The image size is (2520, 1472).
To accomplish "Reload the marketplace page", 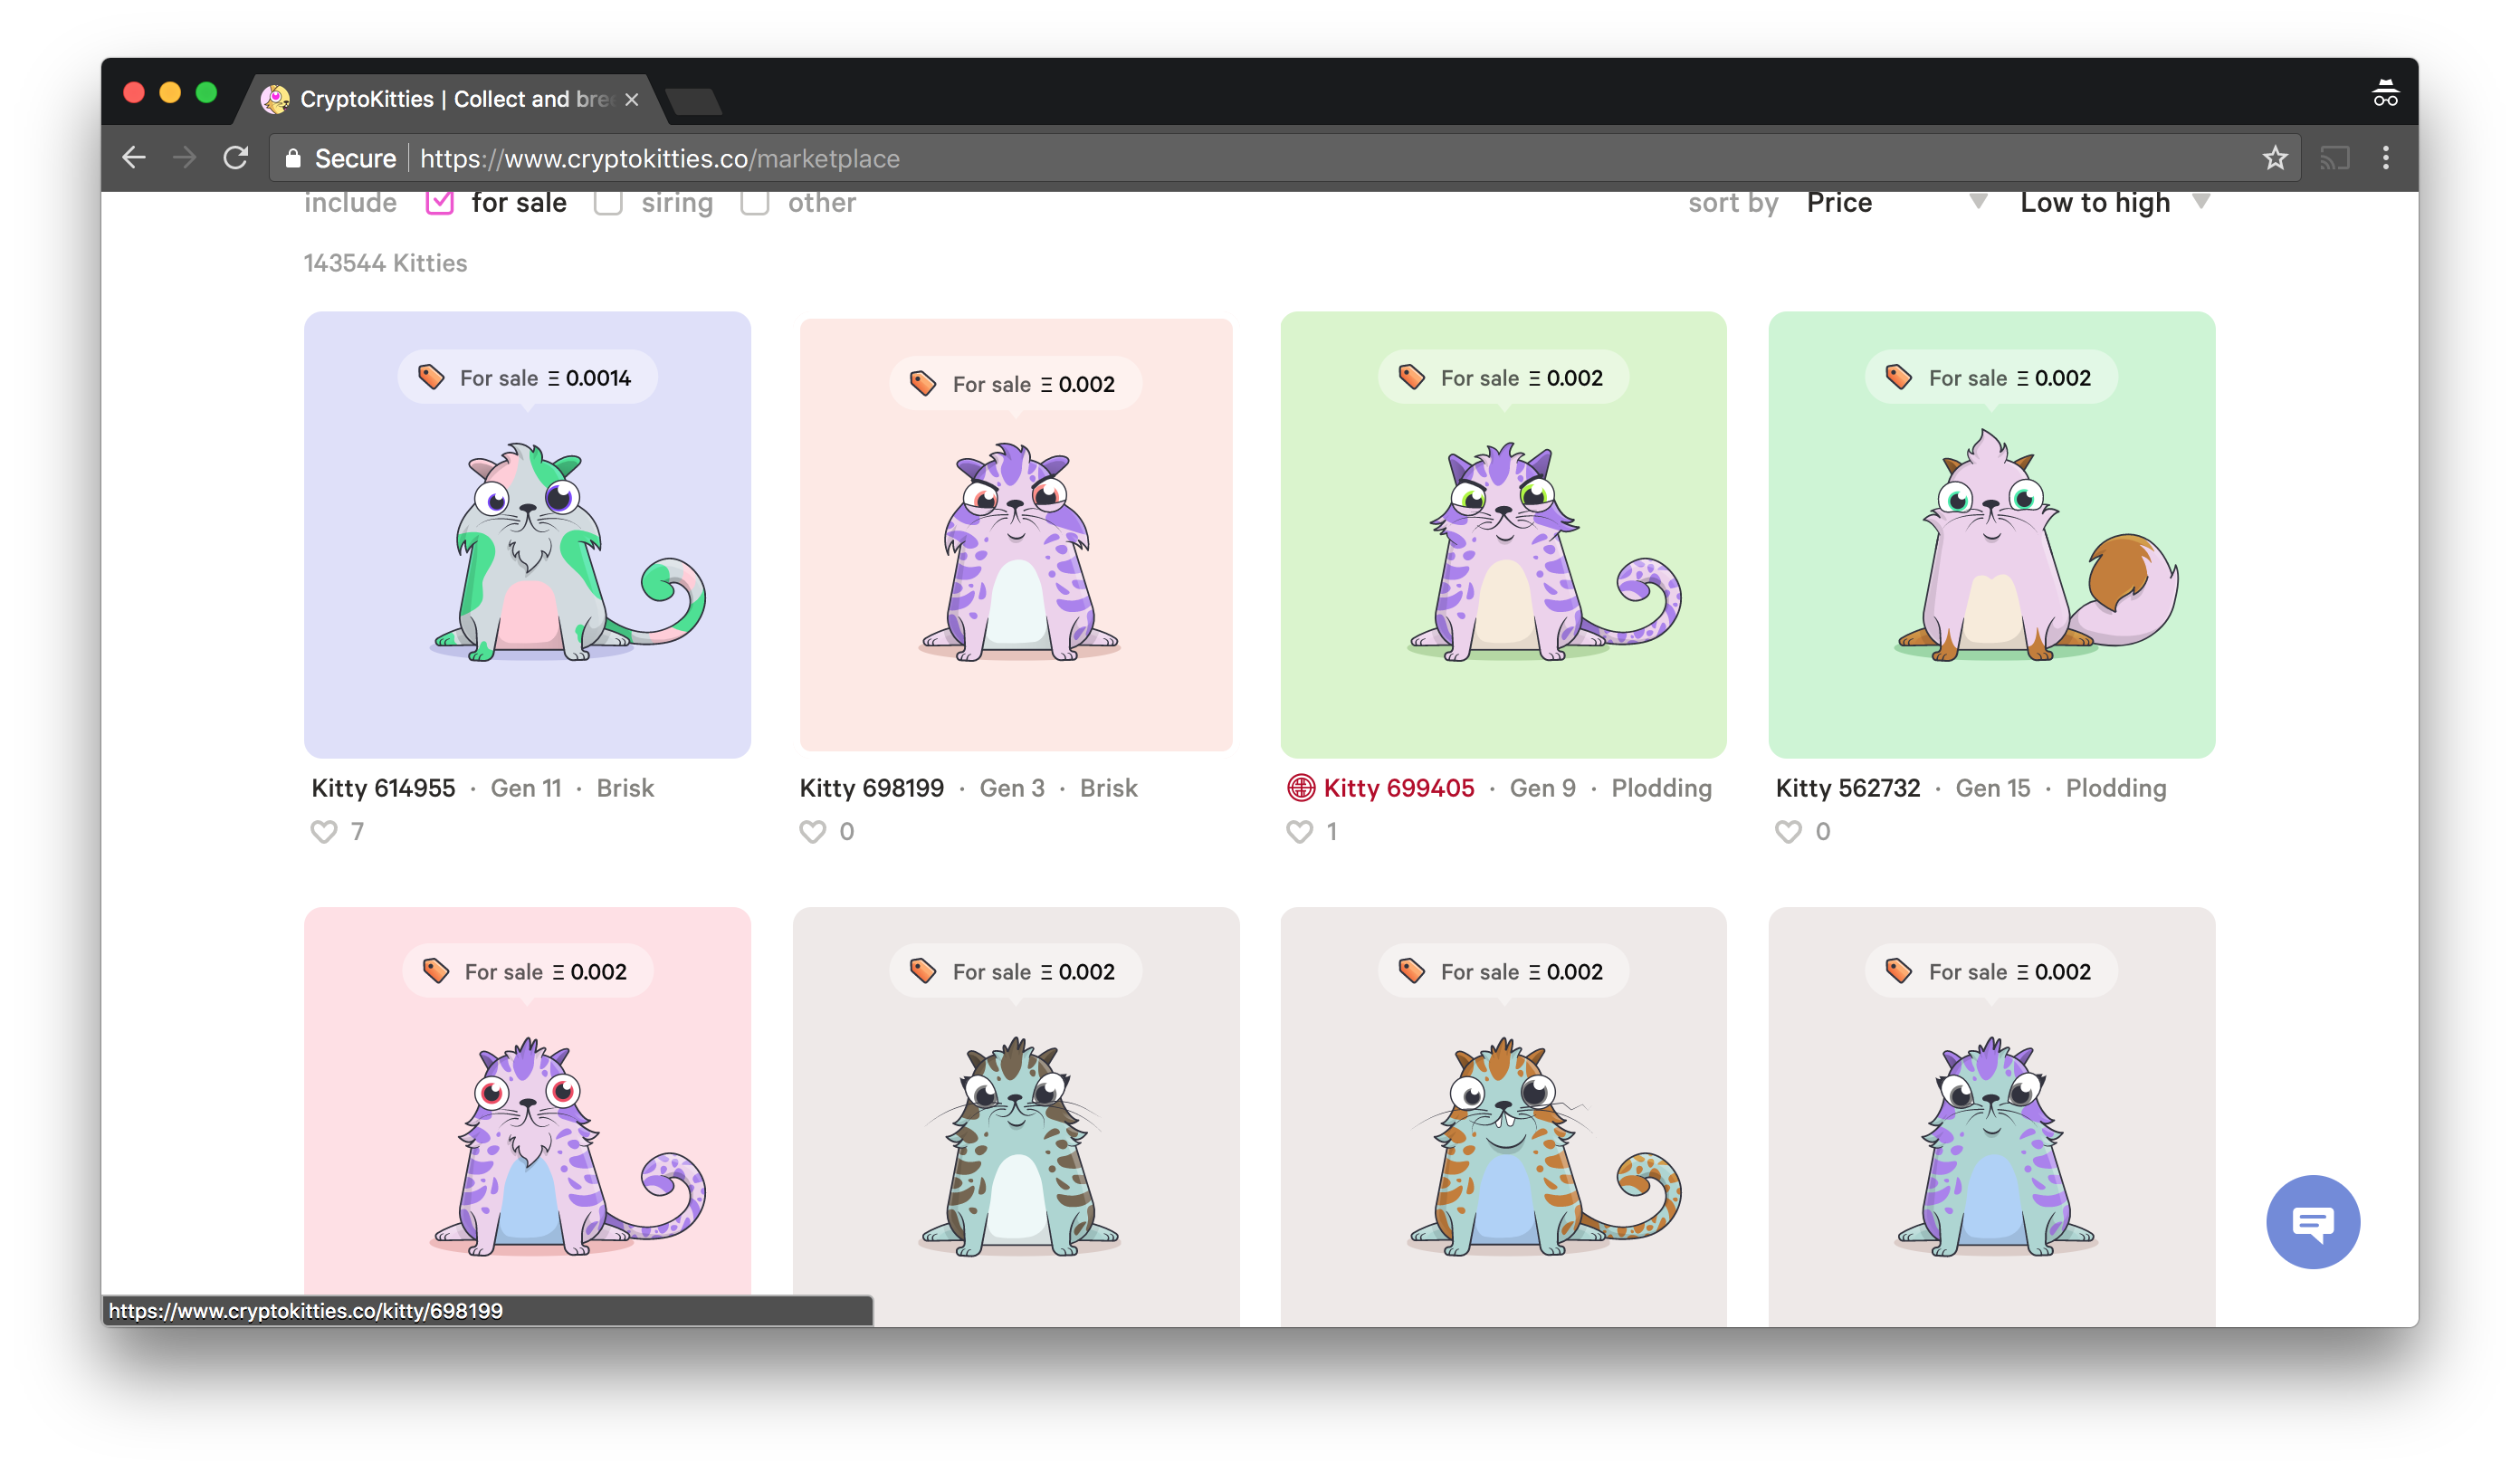I will 236,158.
